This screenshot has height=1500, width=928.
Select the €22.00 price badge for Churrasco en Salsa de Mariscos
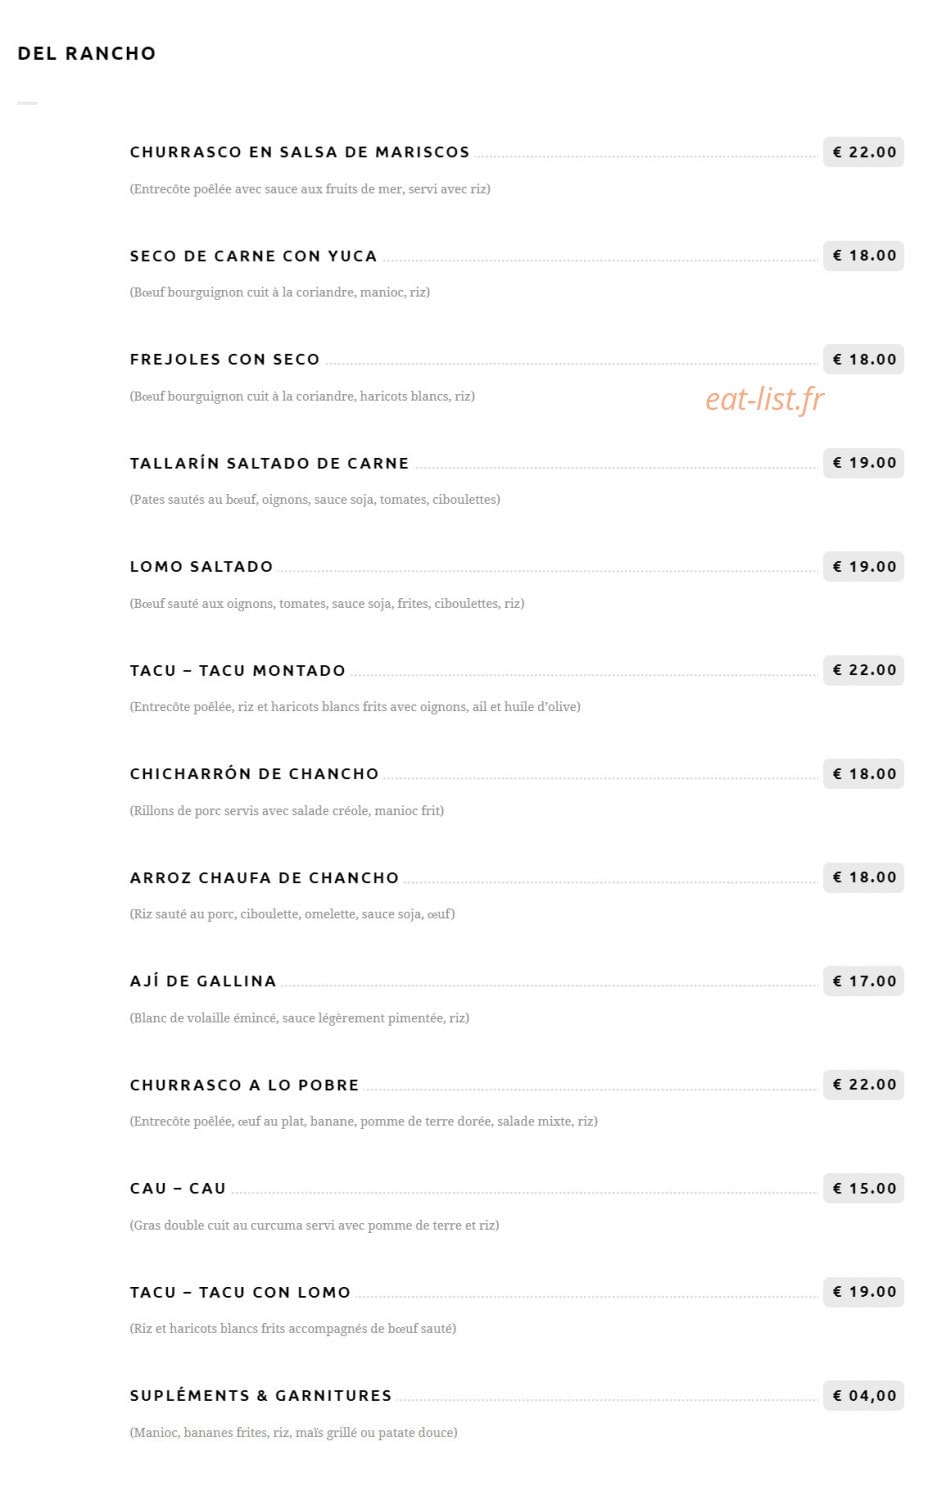click(x=863, y=152)
